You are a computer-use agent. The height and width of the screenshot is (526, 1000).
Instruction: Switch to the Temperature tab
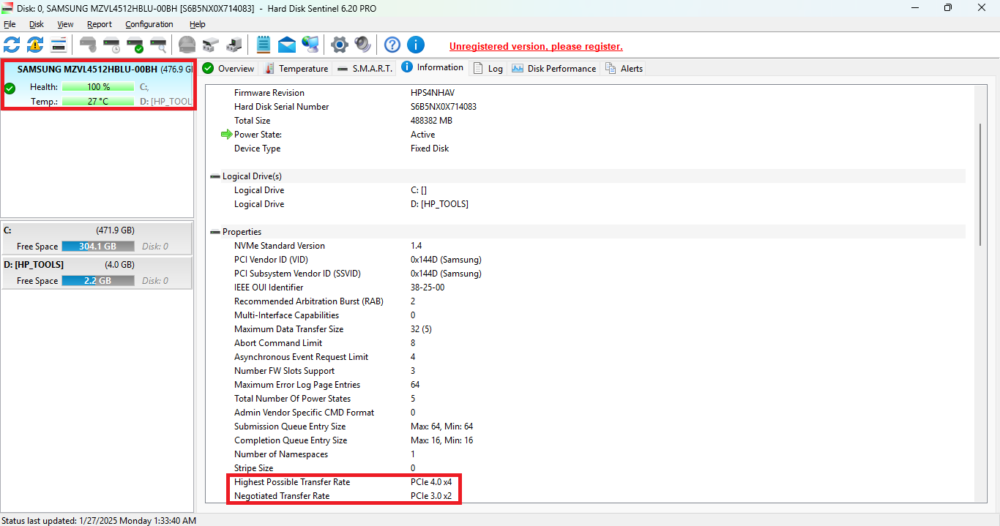coord(296,69)
